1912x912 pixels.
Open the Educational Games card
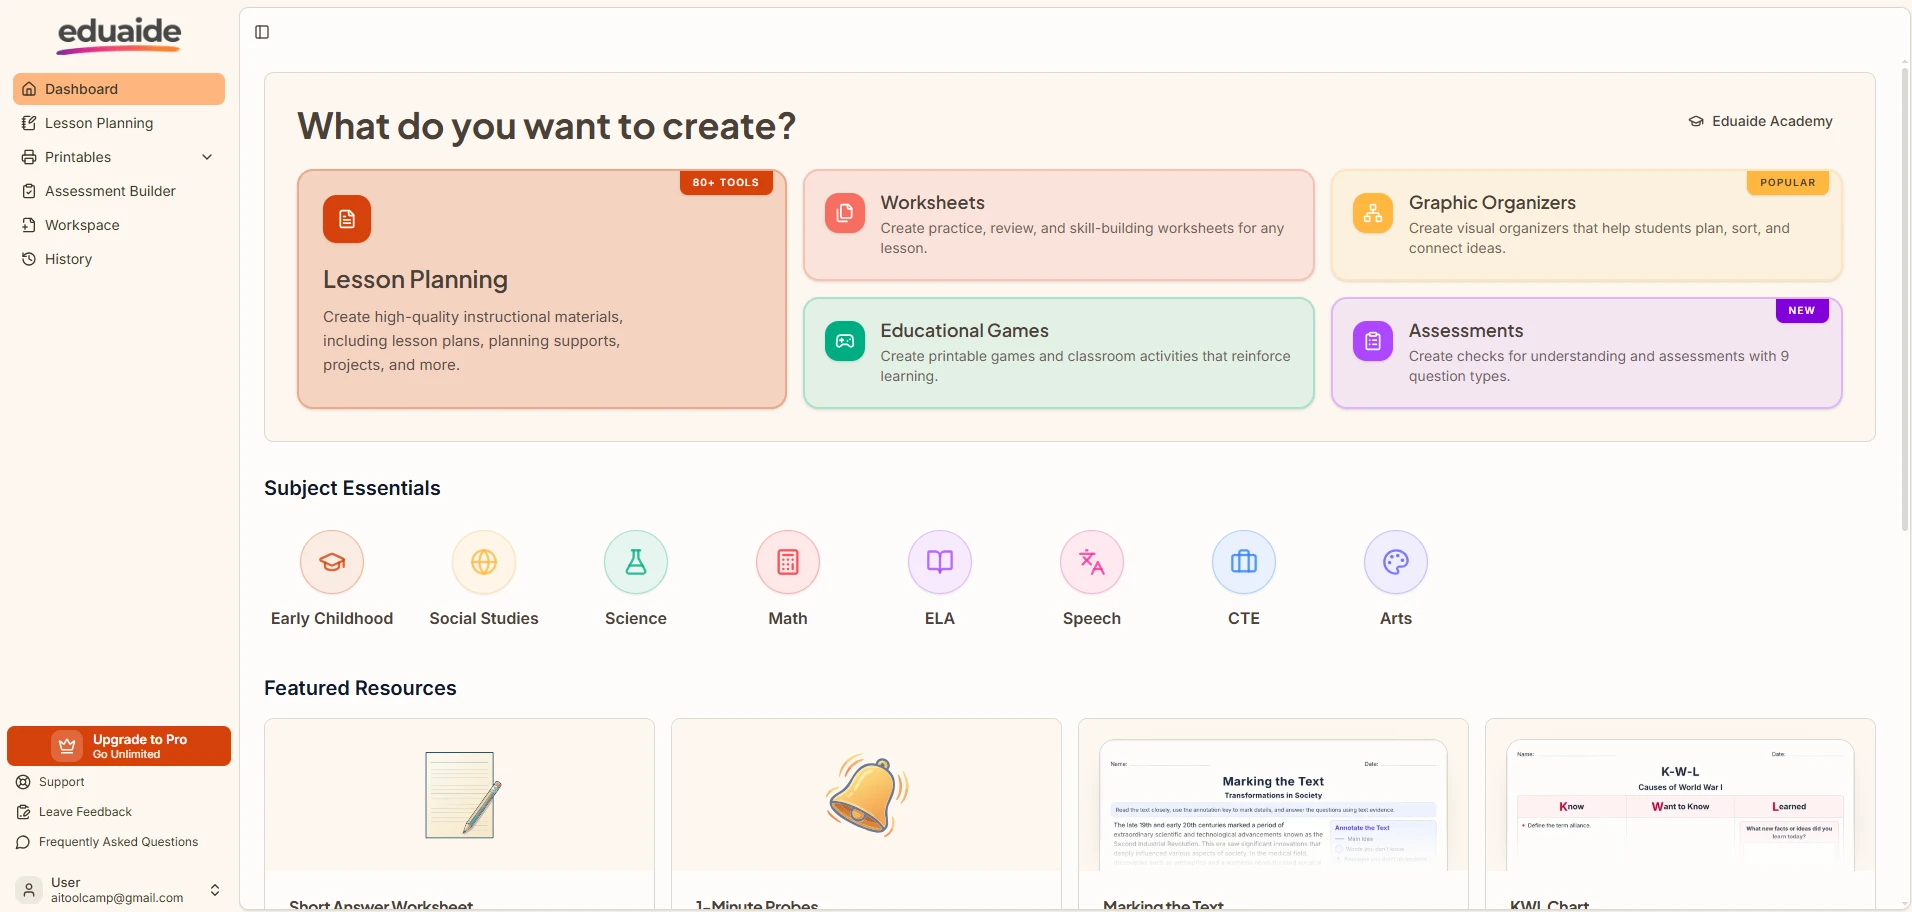[1059, 353]
